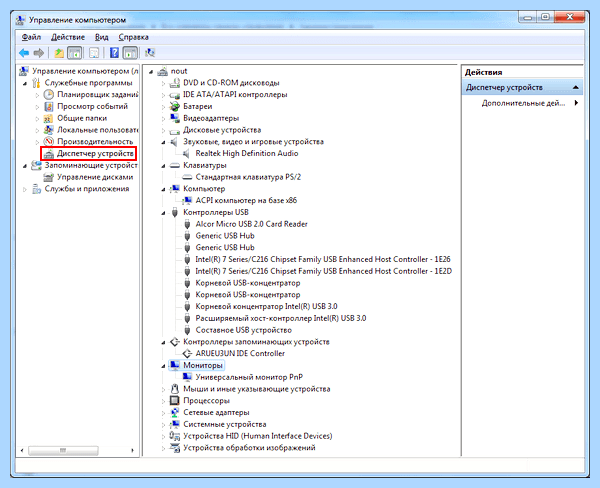Open Дополнительные действия submenu

(523, 103)
